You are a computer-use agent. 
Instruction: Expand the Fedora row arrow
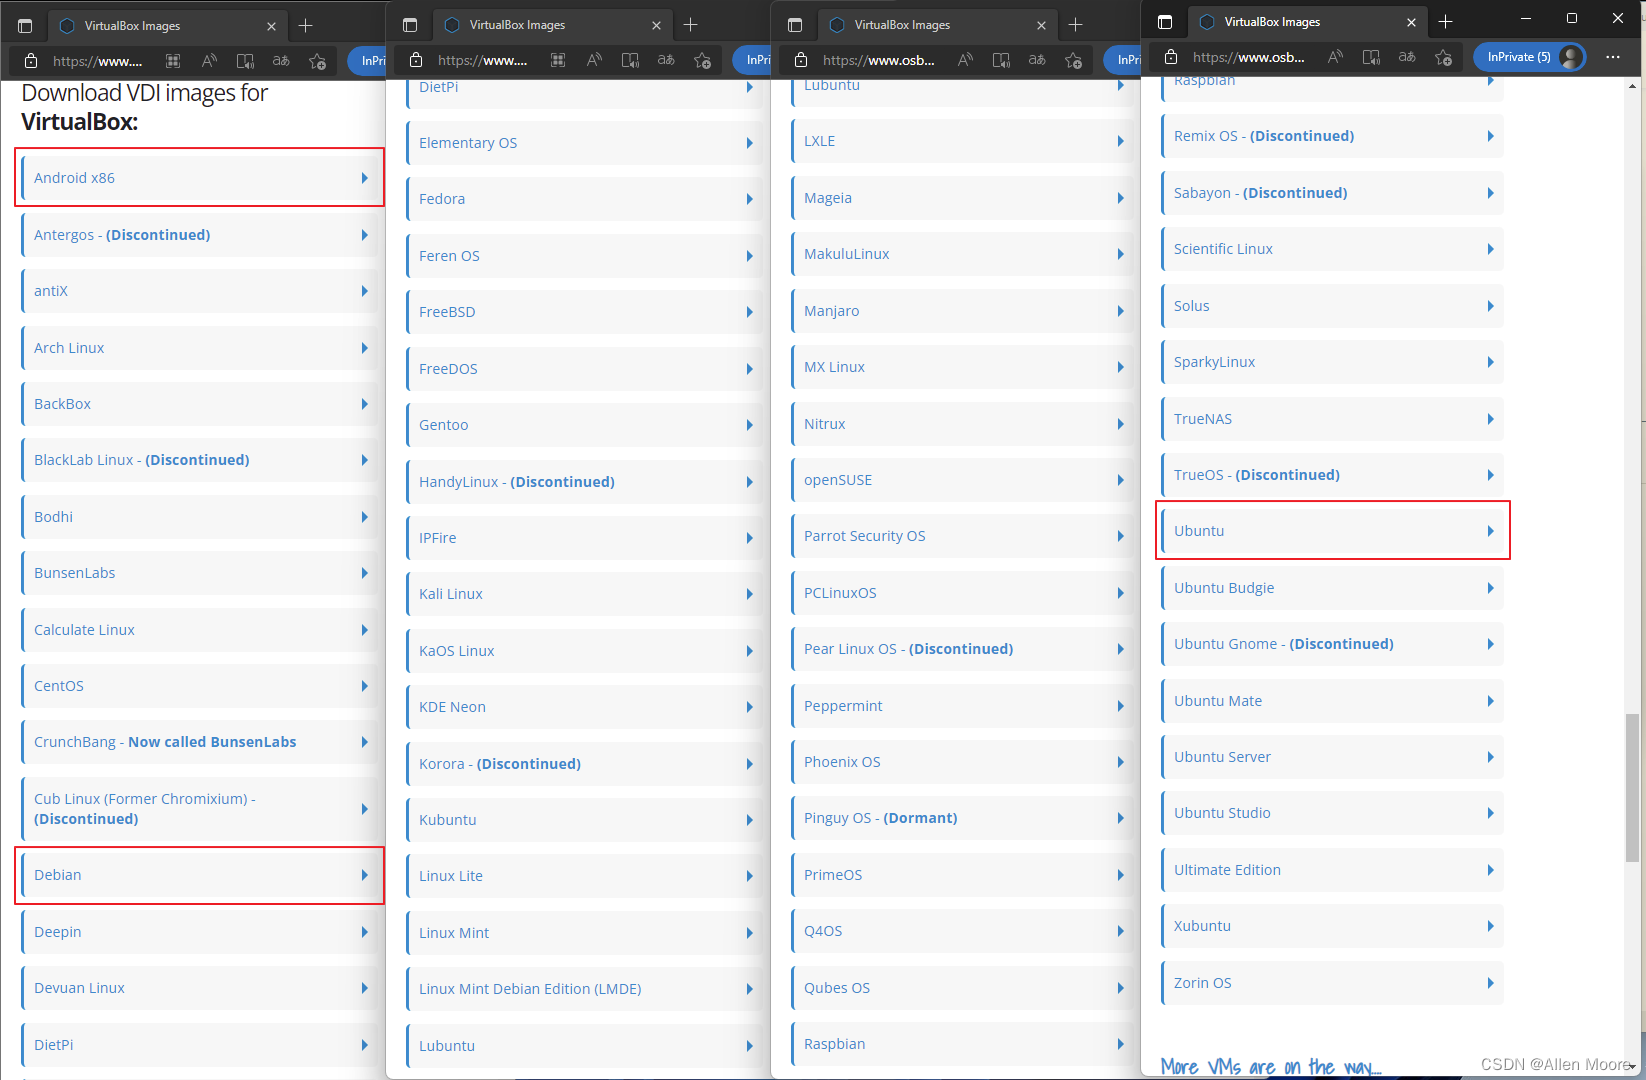point(749,199)
